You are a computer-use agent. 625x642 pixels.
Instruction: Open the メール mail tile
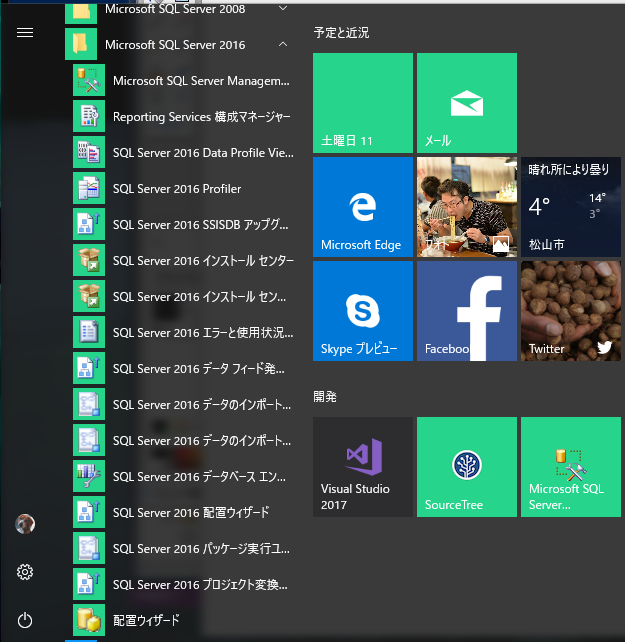(x=467, y=103)
